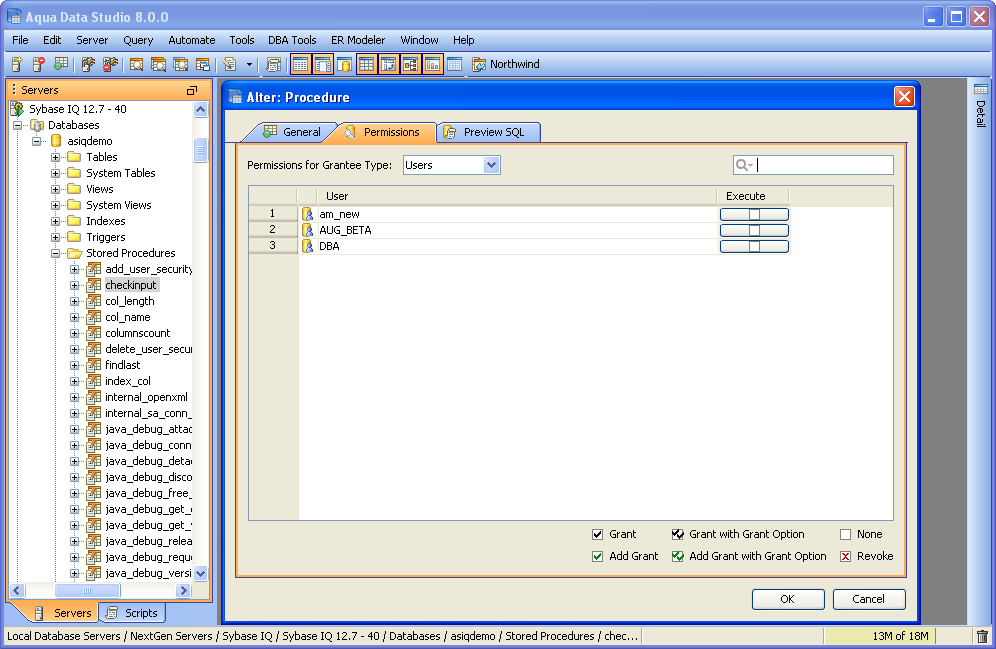The image size is (996, 649).
Task: Toggle the bar chart toolbar icon
Action: (433, 64)
